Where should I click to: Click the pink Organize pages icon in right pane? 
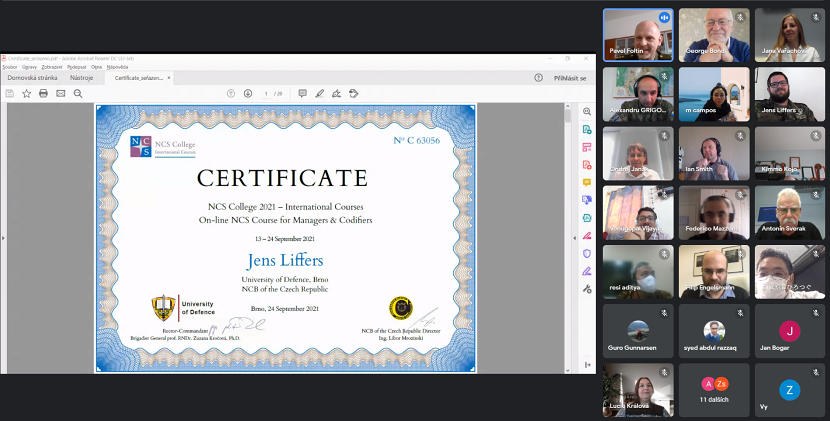tap(587, 147)
